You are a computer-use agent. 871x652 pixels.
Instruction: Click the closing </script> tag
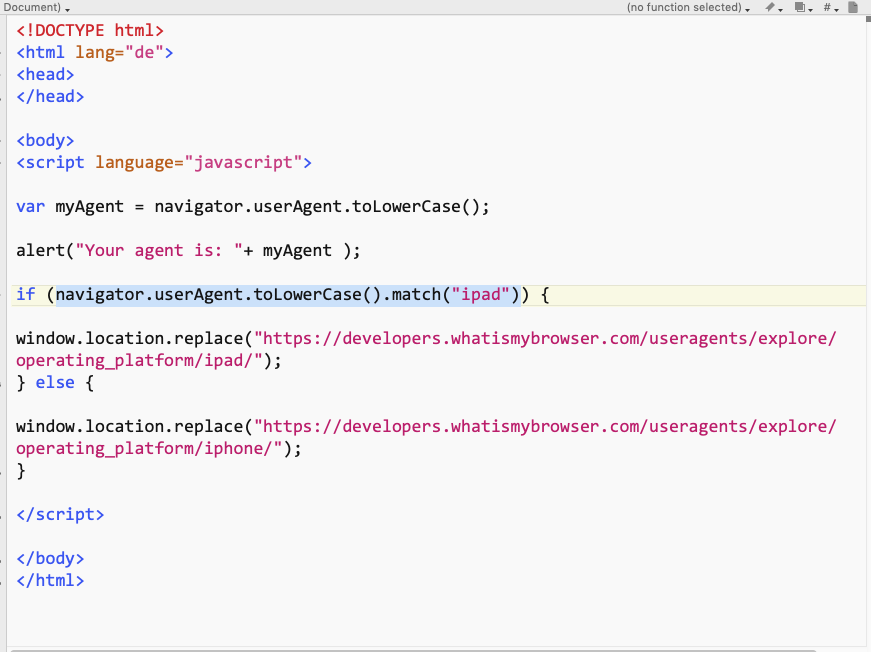tap(60, 514)
